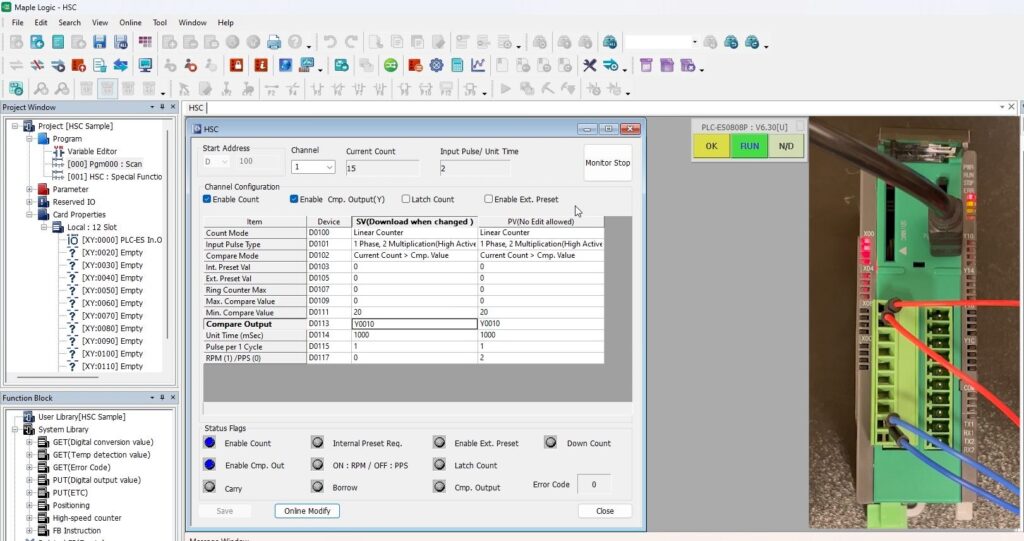This screenshot has width=1024, height=541.
Task: Click the Redo arrow icon
Action: click(x=351, y=42)
